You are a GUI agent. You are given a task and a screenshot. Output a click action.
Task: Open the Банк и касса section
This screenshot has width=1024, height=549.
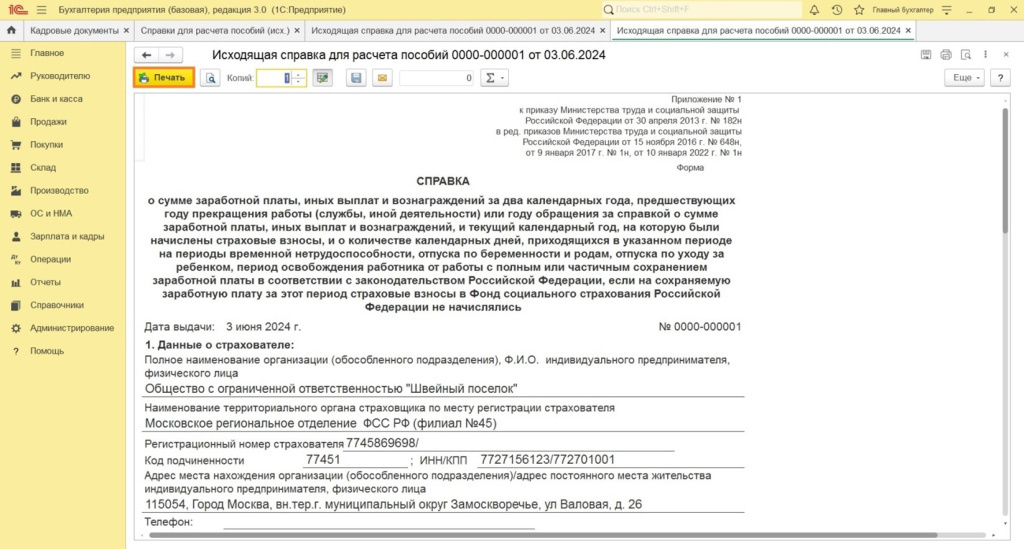click(56, 99)
